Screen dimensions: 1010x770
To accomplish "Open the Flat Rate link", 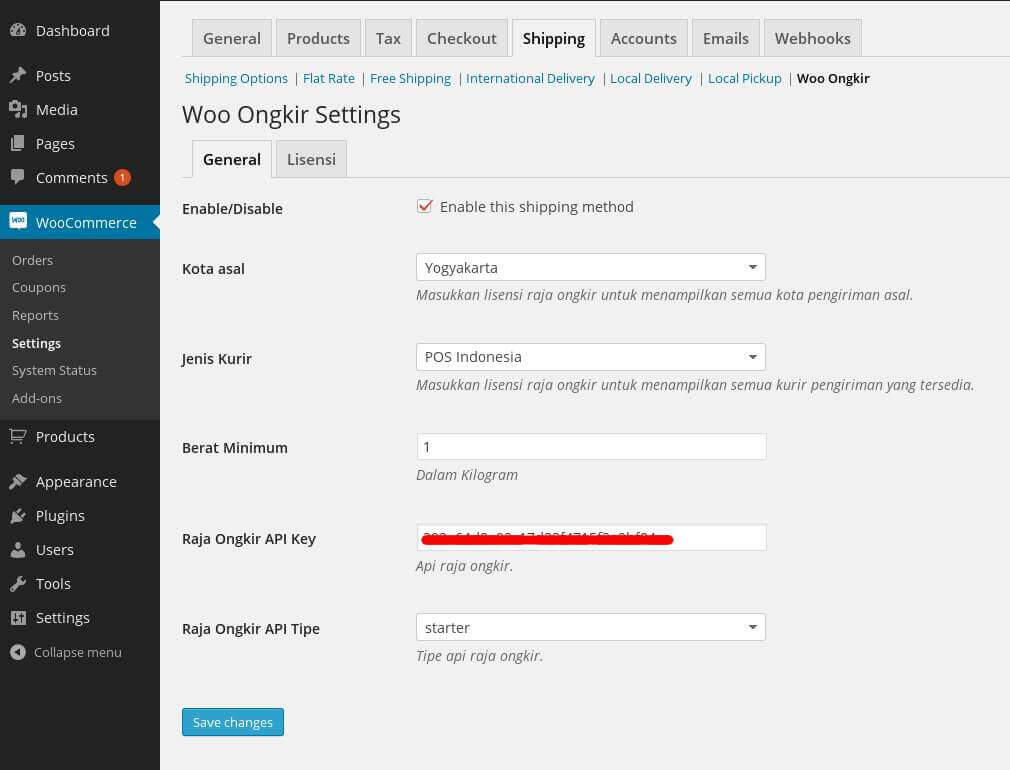I will [329, 79].
